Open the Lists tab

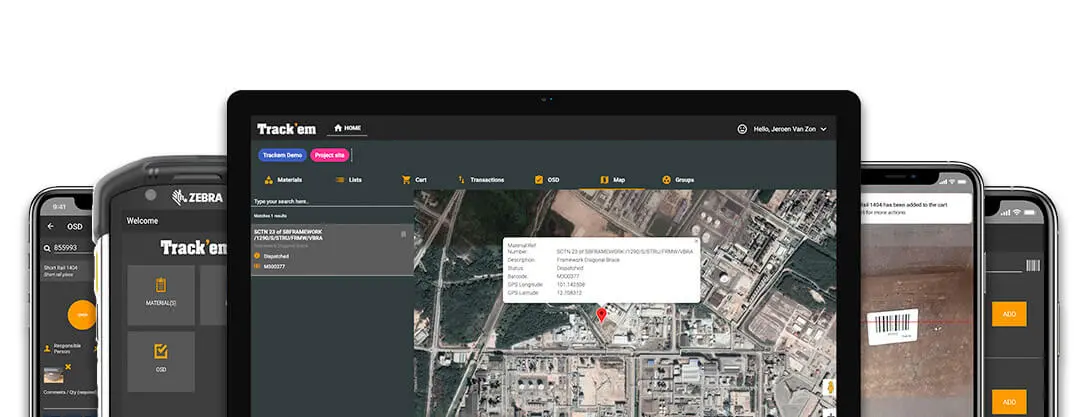click(349, 180)
